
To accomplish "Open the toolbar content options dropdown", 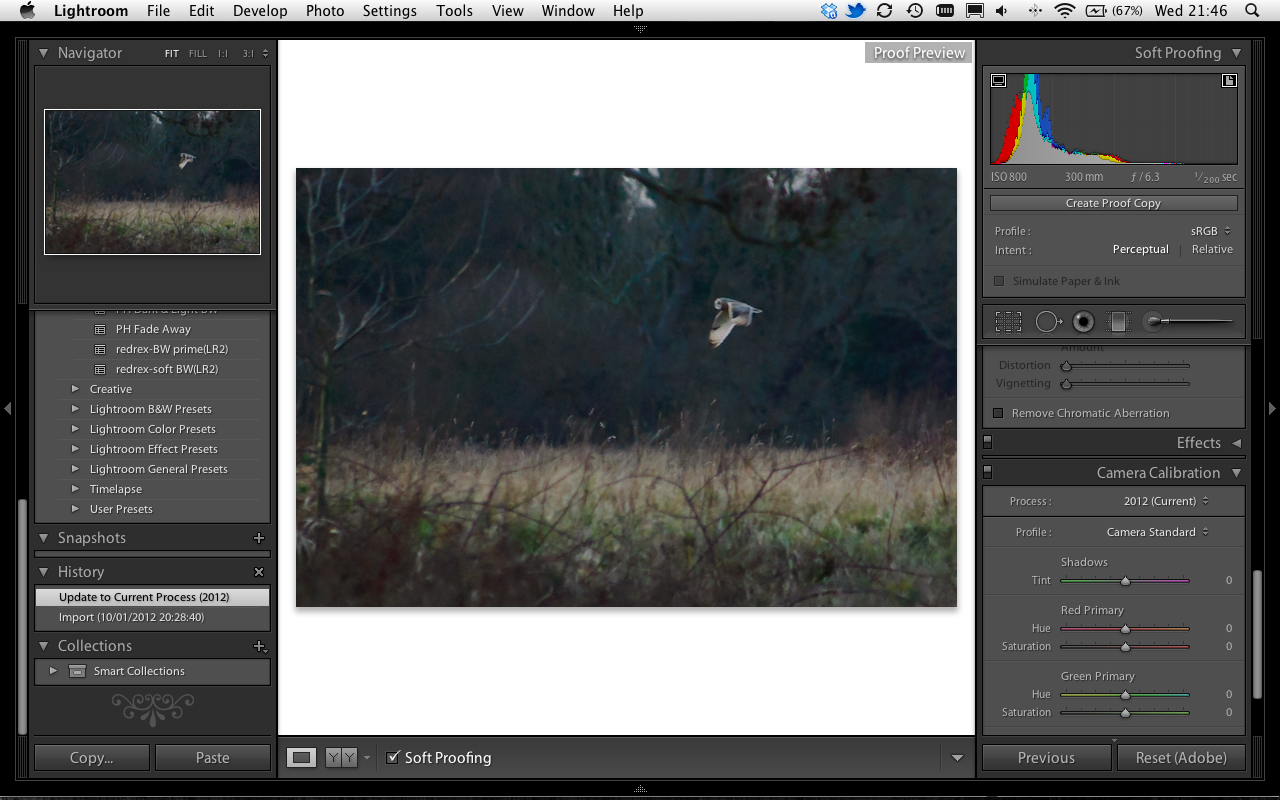I will tap(957, 758).
